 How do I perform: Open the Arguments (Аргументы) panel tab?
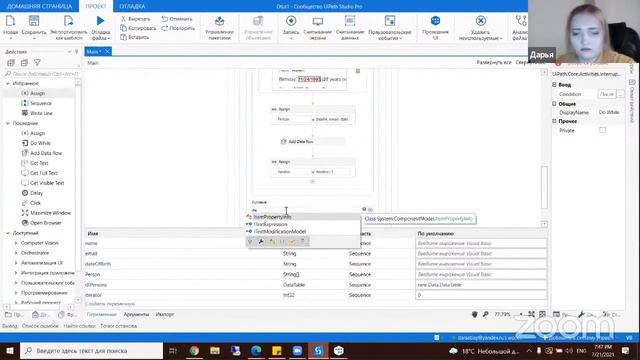[136, 314]
